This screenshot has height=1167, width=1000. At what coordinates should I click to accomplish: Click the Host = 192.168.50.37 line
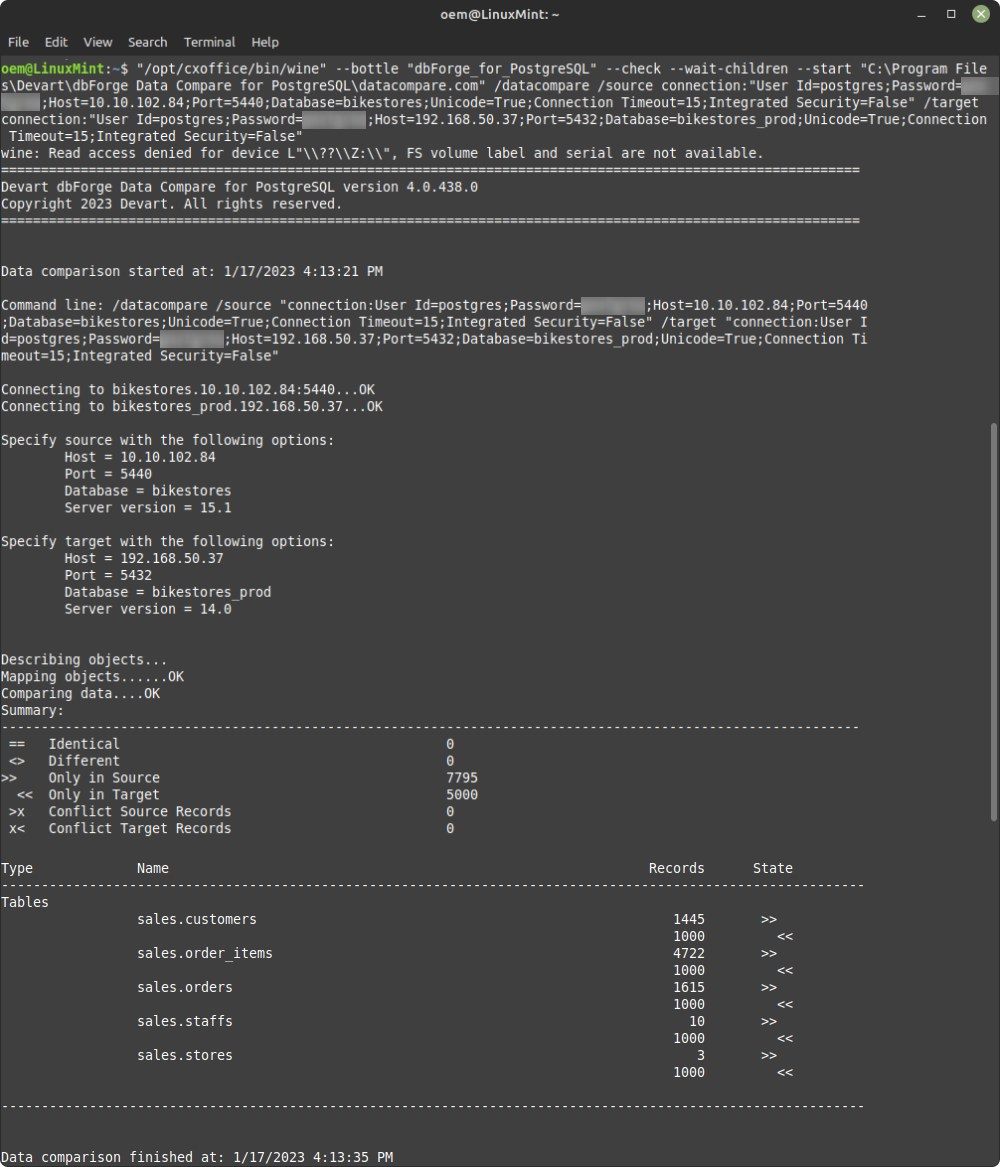[x=144, y=558]
